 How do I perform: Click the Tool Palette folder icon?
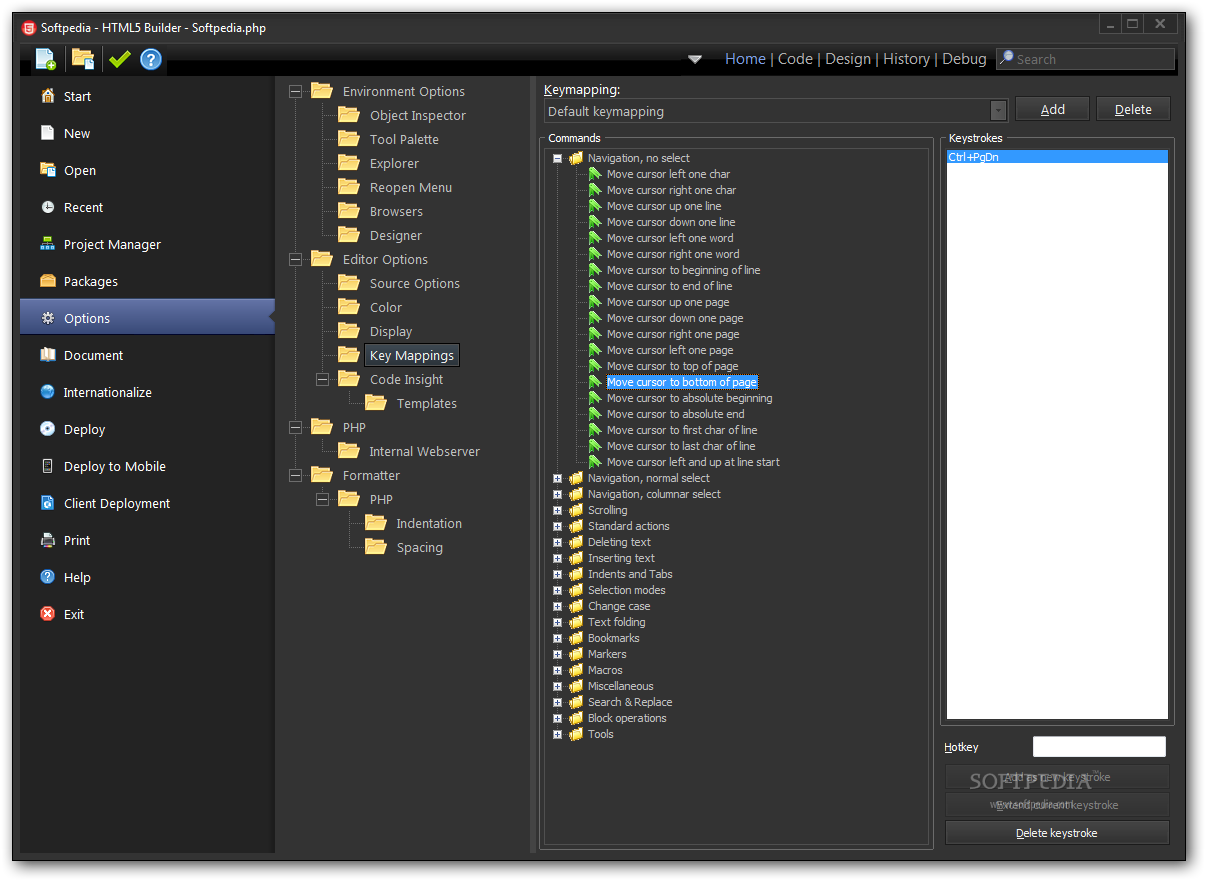coord(349,138)
